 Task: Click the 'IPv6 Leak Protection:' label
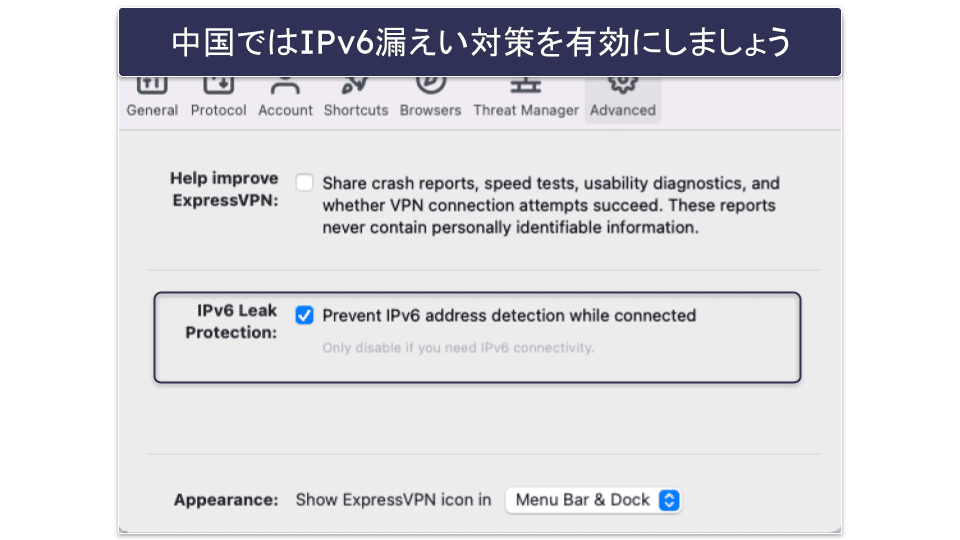pyautogui.click(x=231, y=321)
